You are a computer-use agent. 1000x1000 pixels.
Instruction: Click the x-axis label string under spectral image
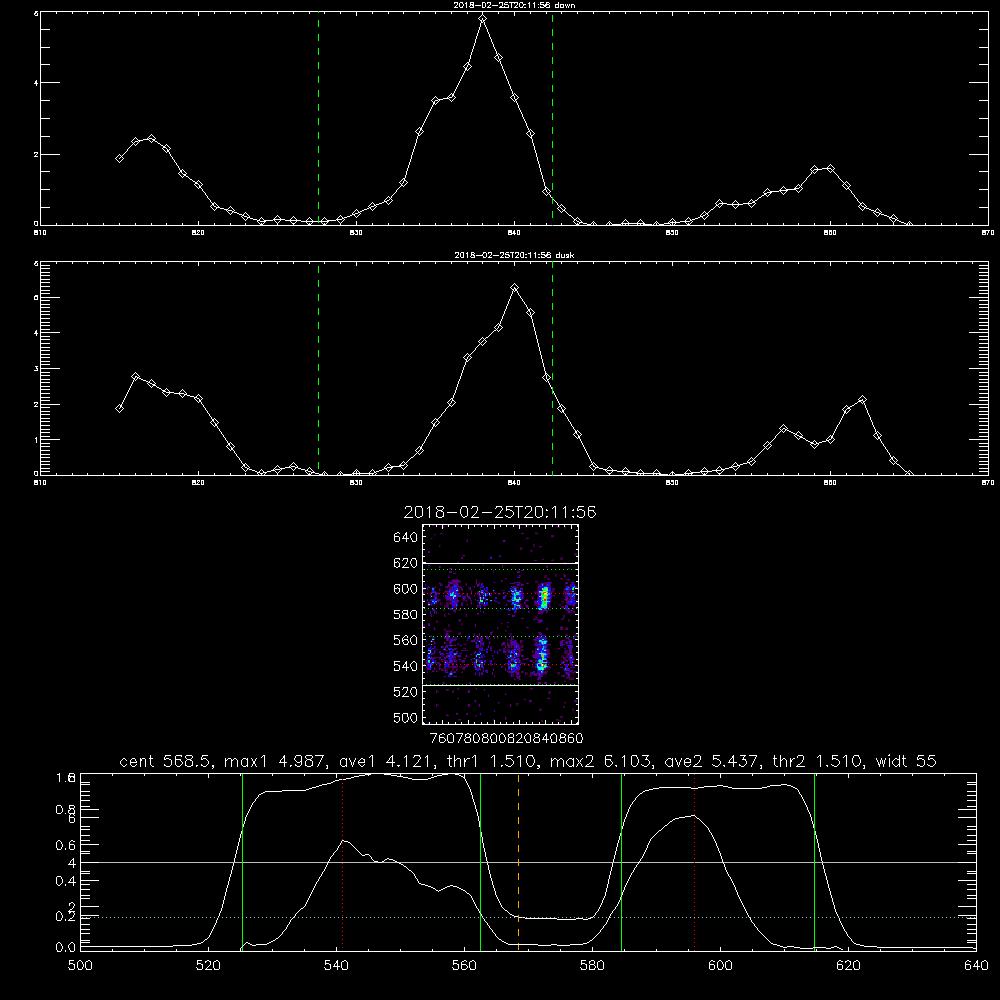click(506, 738)
